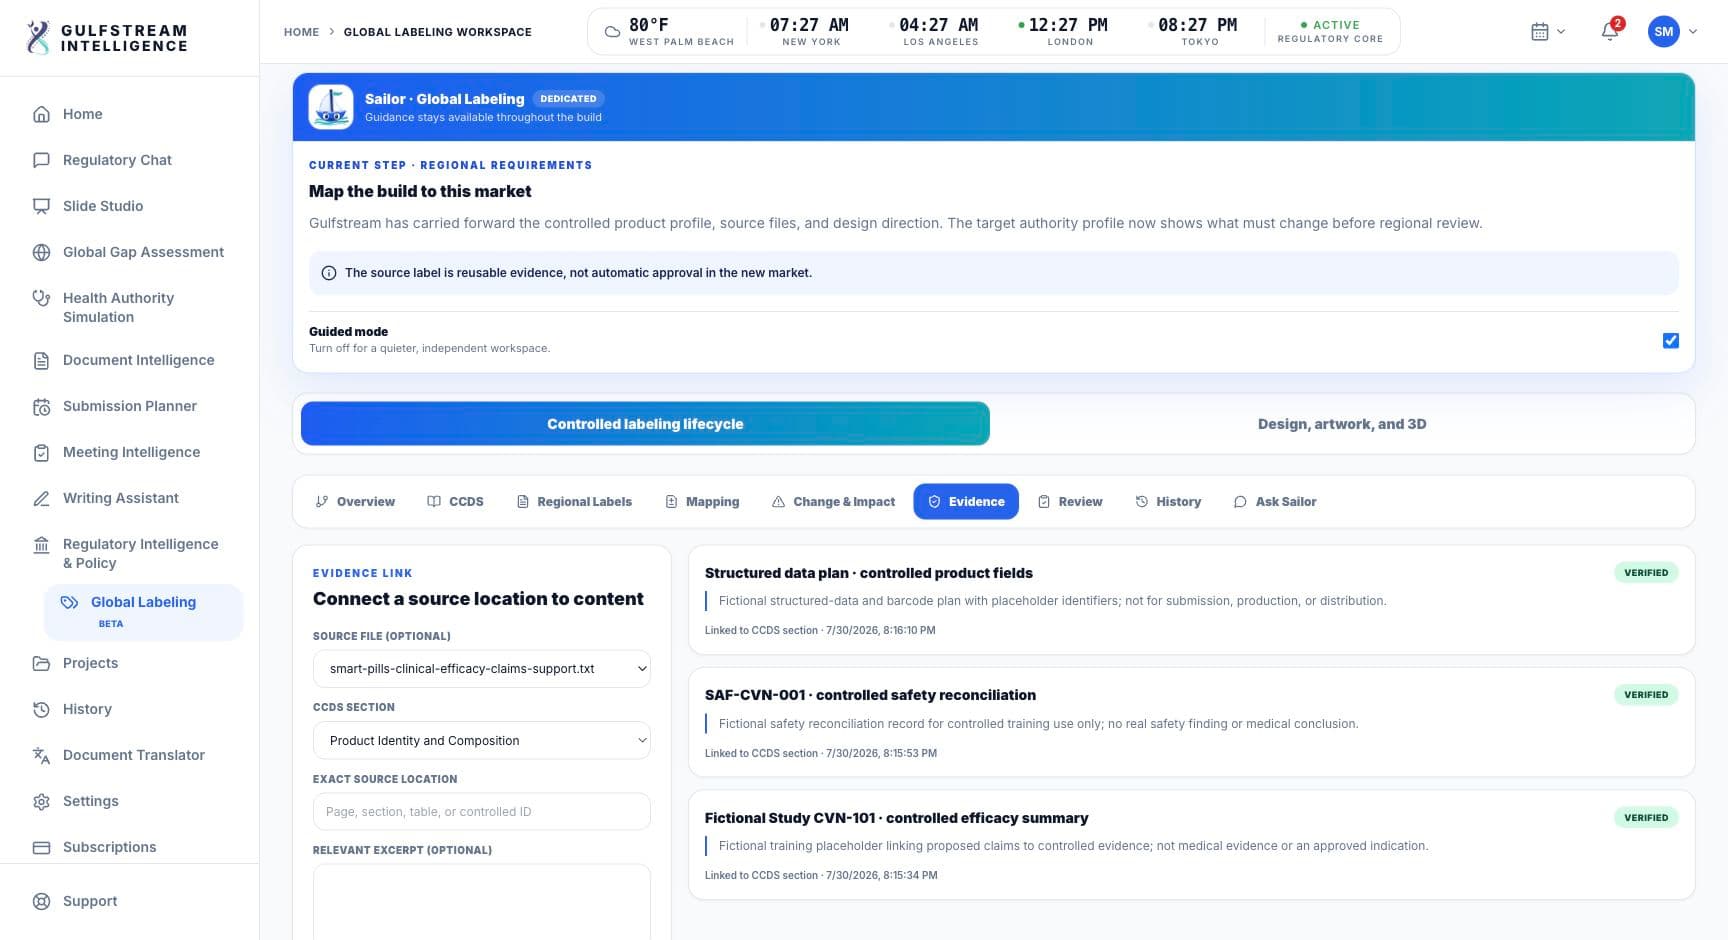
Task: Select Design, artwork, and 3D section
Action: point(1342,424)
